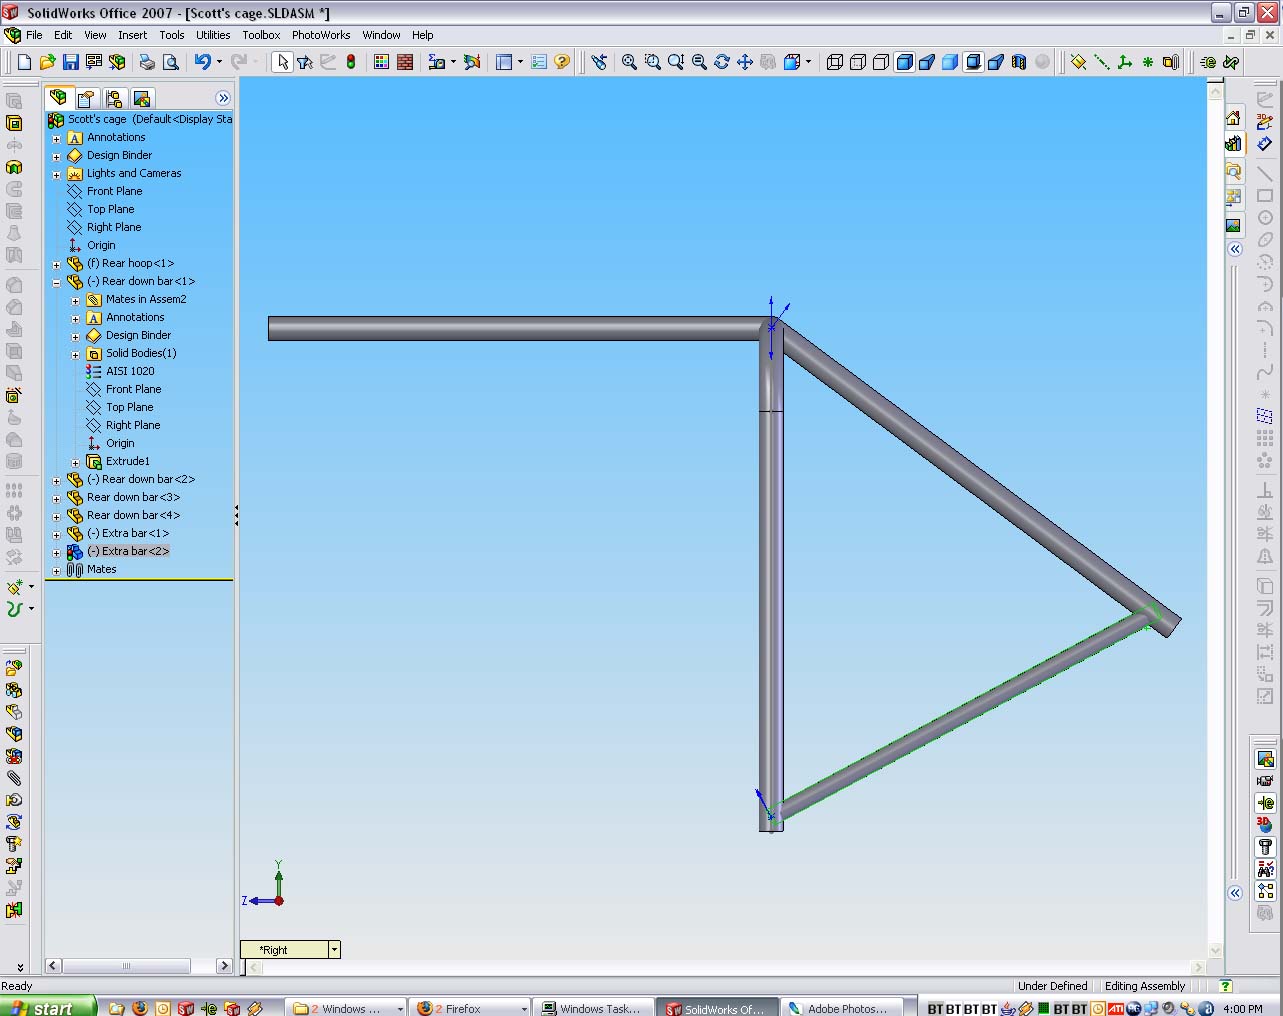The width and height of the screenshot is (1283, 1016).
Task: Switch to Wireframe display style
Action: [834, 62]
